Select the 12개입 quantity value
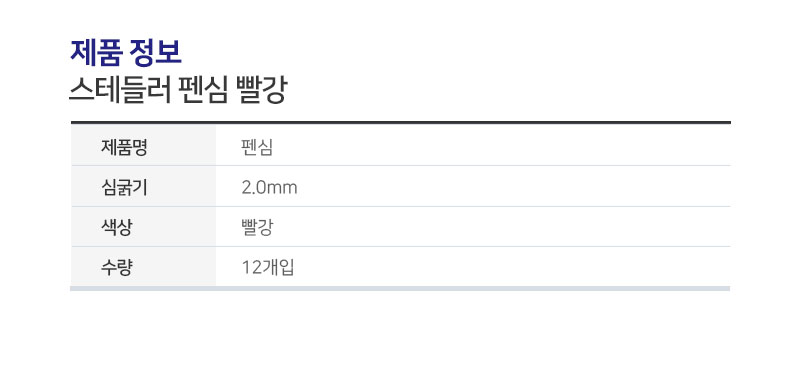The width and height of the screenshot is (800, 370). click(x=268, y=267)
